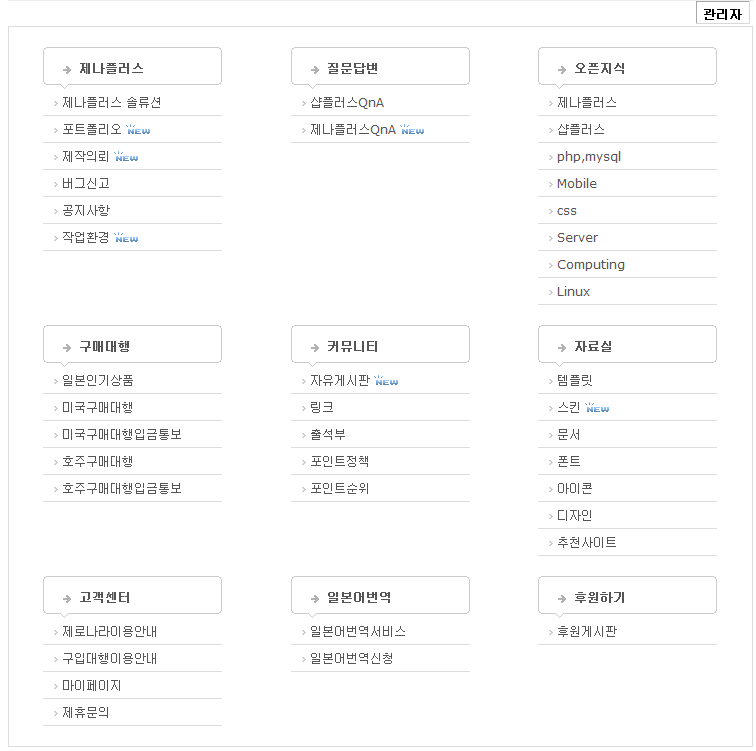This screenshot has height=751, width=756.
Task: Open the 버그신고 link
Action: (x=86, y=183)
